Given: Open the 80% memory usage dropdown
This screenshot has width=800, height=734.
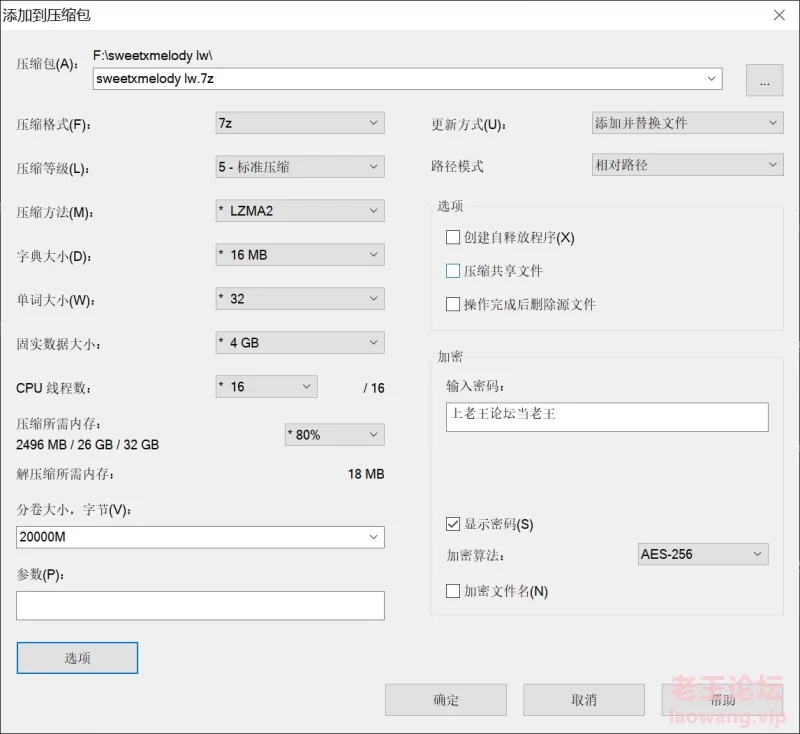Looking at the screenshot, I should click(335, 435).
